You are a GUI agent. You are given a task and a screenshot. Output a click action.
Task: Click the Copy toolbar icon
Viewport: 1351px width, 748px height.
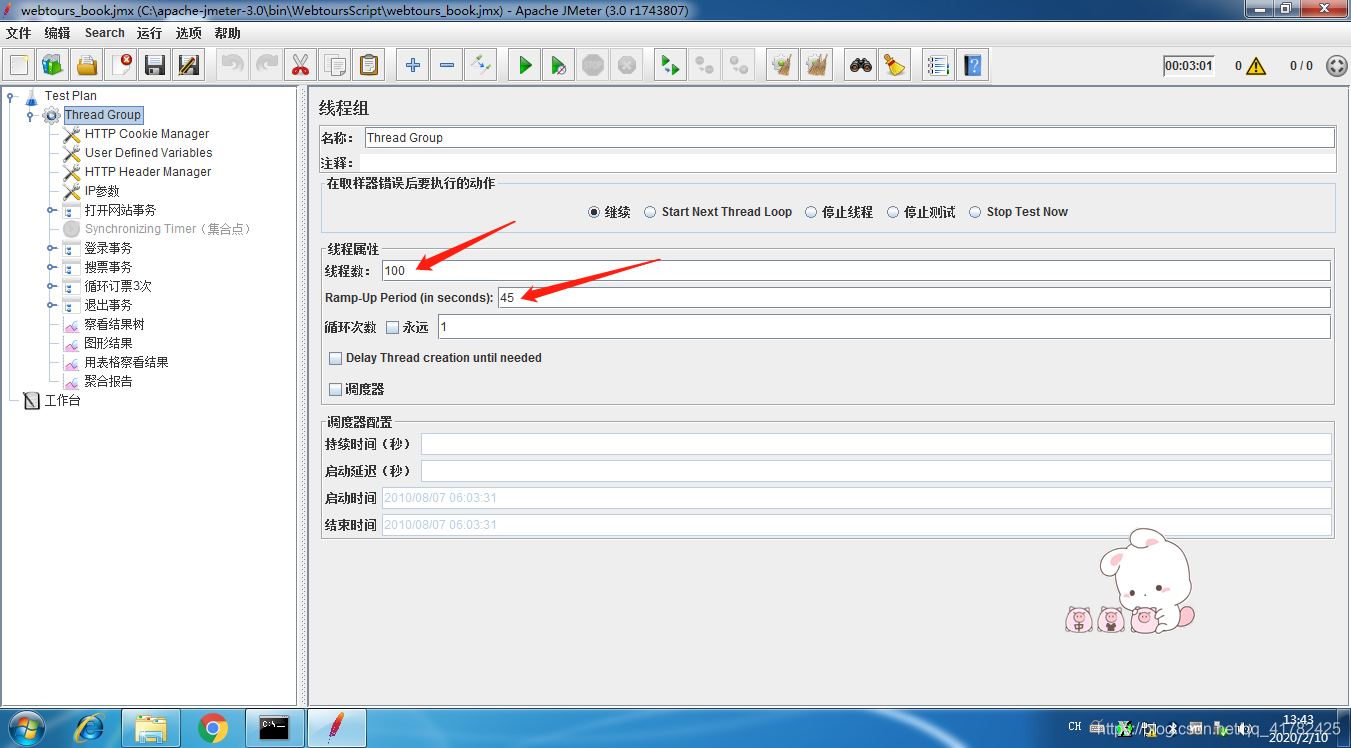click(x=335, y=66)
